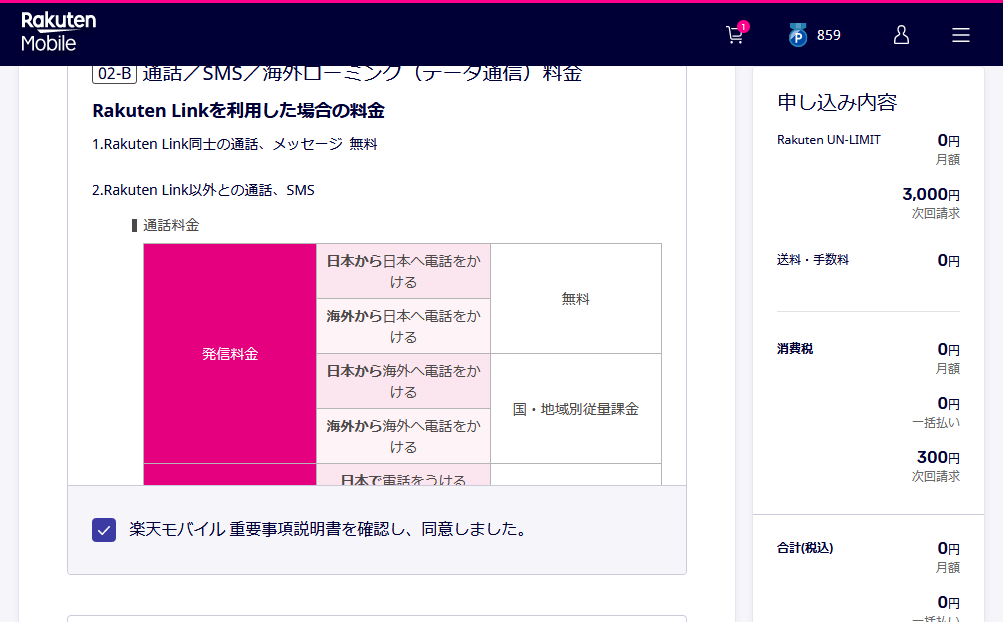Screen dimensions: 1003x622
Task: Click Rakuten UN-LIMIT plan name
Action: pyautogui.click(x=828, y=140)
